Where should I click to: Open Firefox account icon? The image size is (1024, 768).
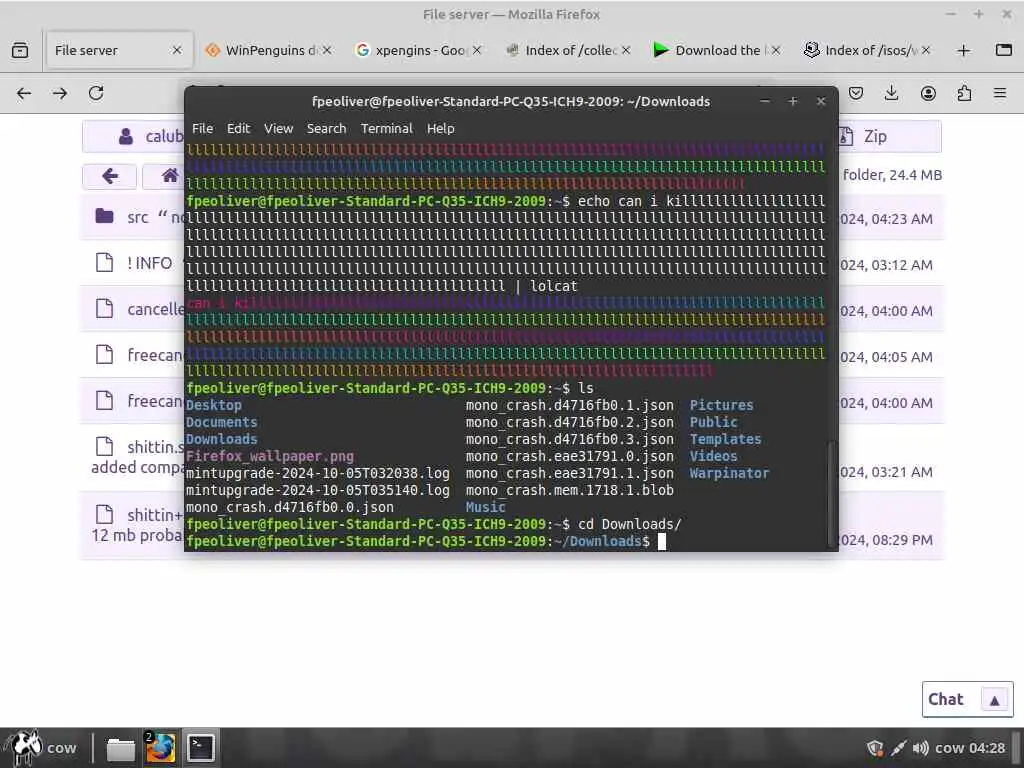pos(928,93)
